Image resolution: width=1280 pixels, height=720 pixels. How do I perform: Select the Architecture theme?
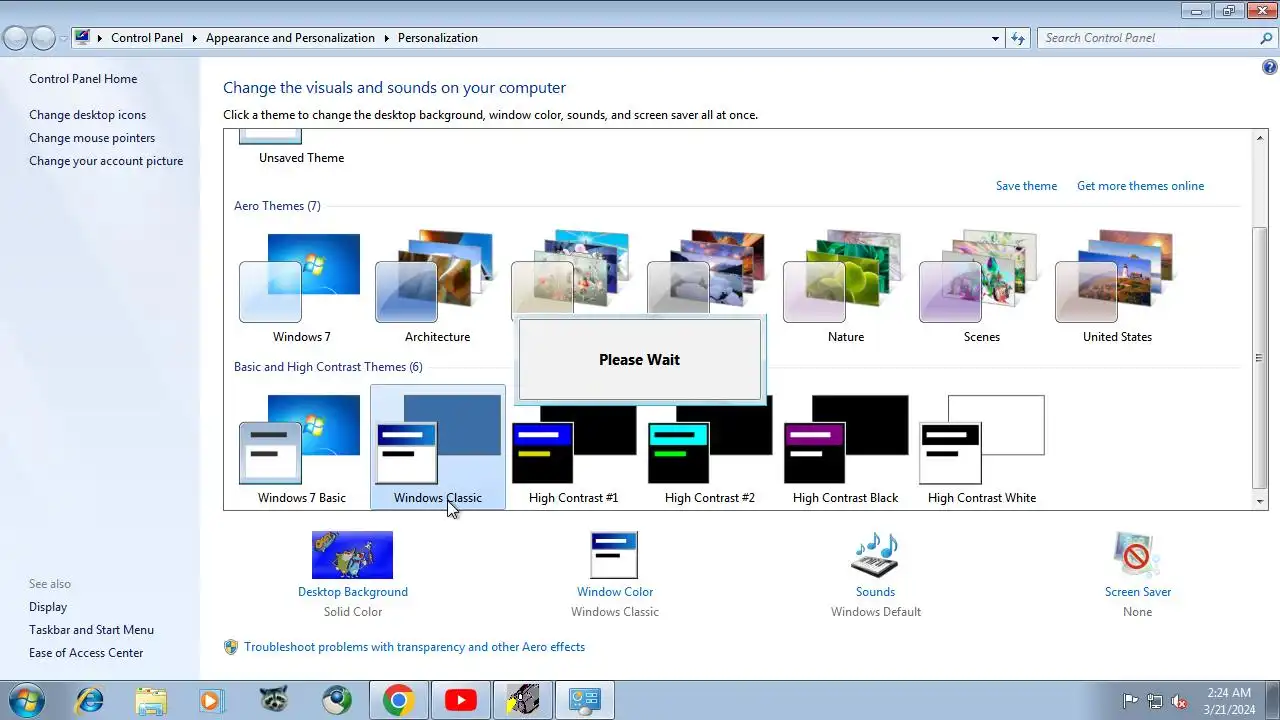[437, 286]
